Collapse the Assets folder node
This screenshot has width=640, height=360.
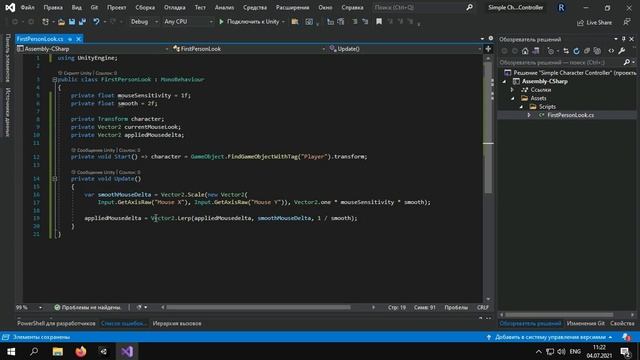point(513,98)
